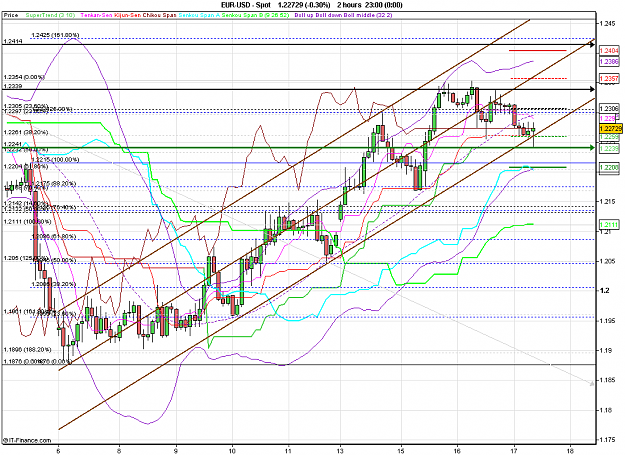Click the 1.2425 (161.00%) Fibonacci label

click(55, 35)
